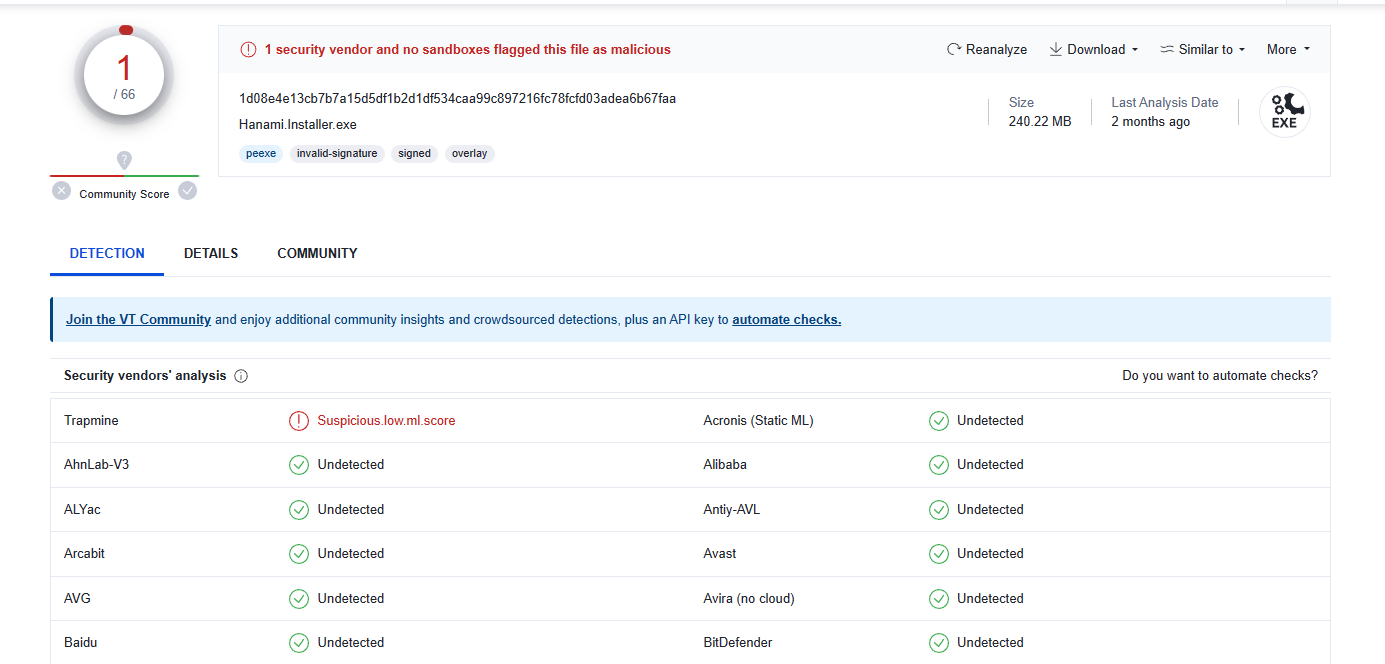This screenshot has height=664, width=1385.
Task: Click the green Undetected checkmark beside Avast
Action: pyautogui.click(x=938, y=553)
